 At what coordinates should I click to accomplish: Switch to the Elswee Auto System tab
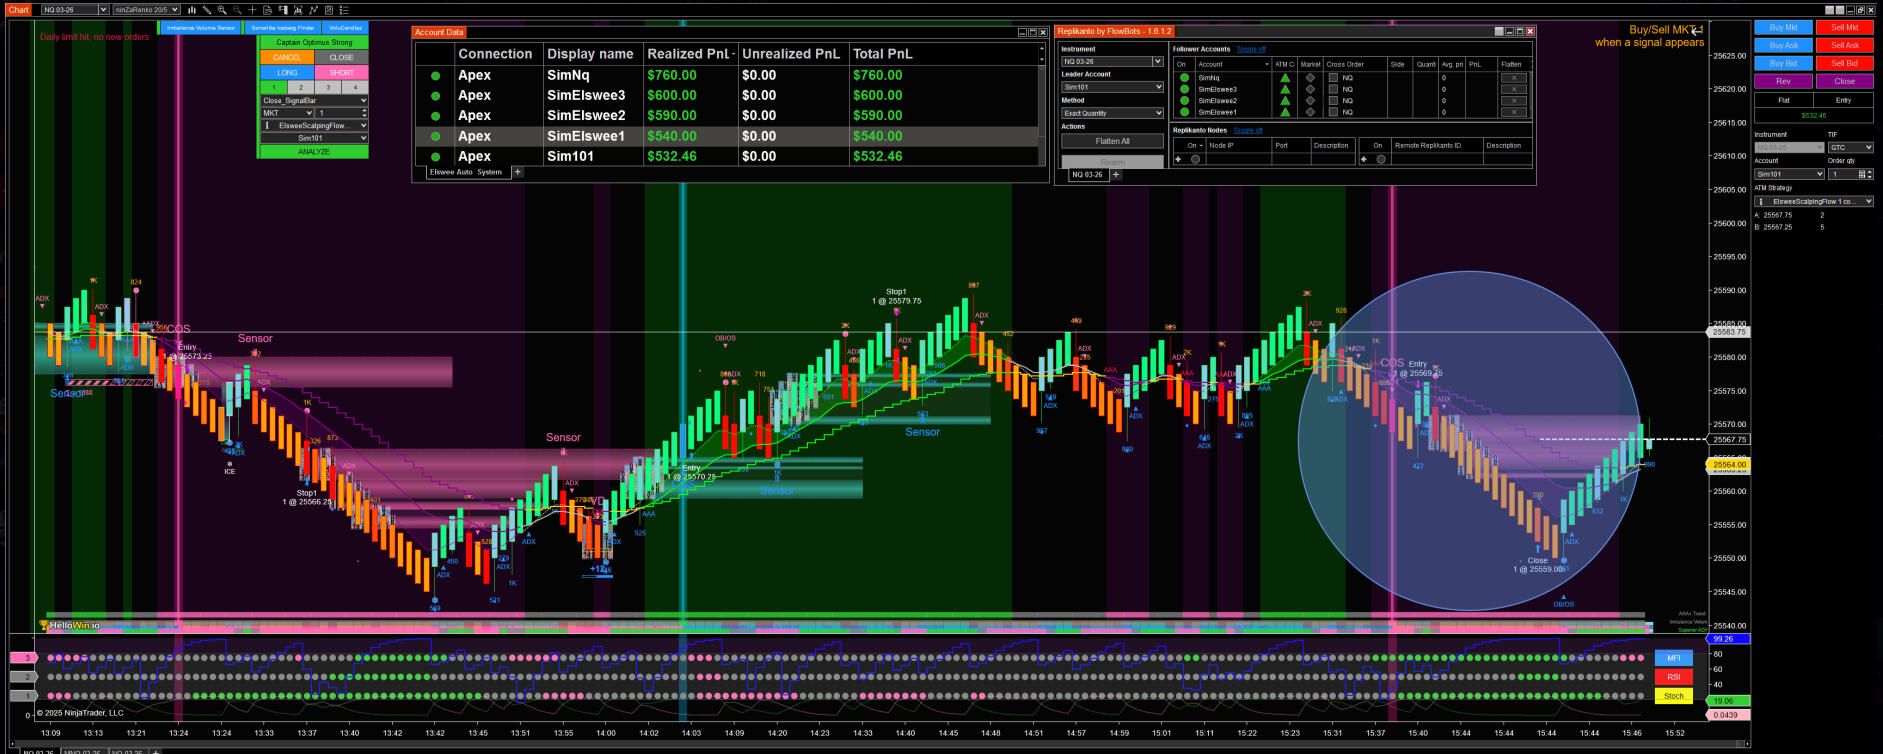466,172
